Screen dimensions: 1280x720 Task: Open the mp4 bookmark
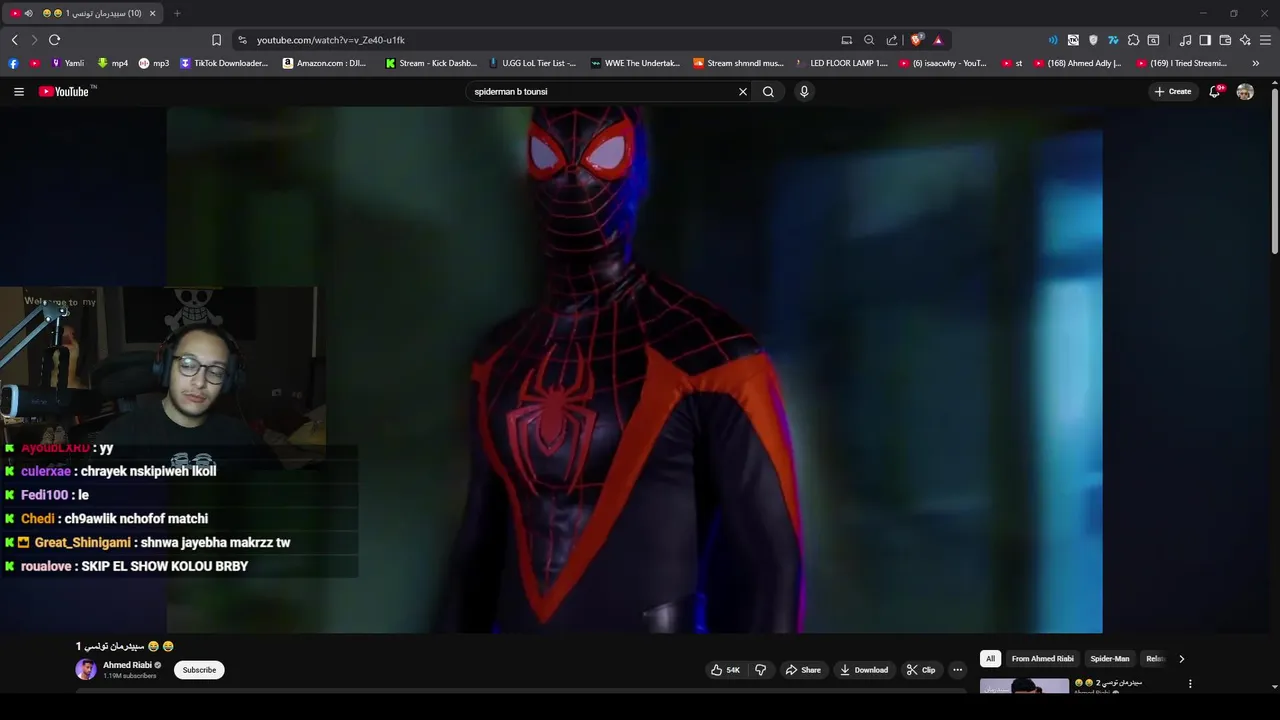[113, 63]
